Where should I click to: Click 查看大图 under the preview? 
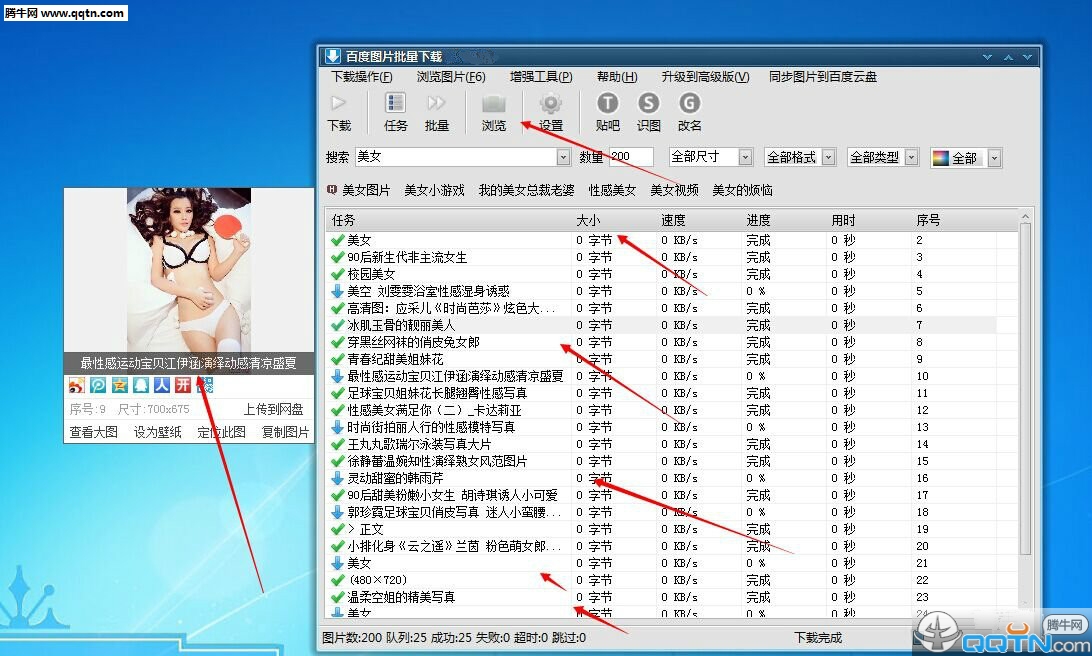coord(93,432)
